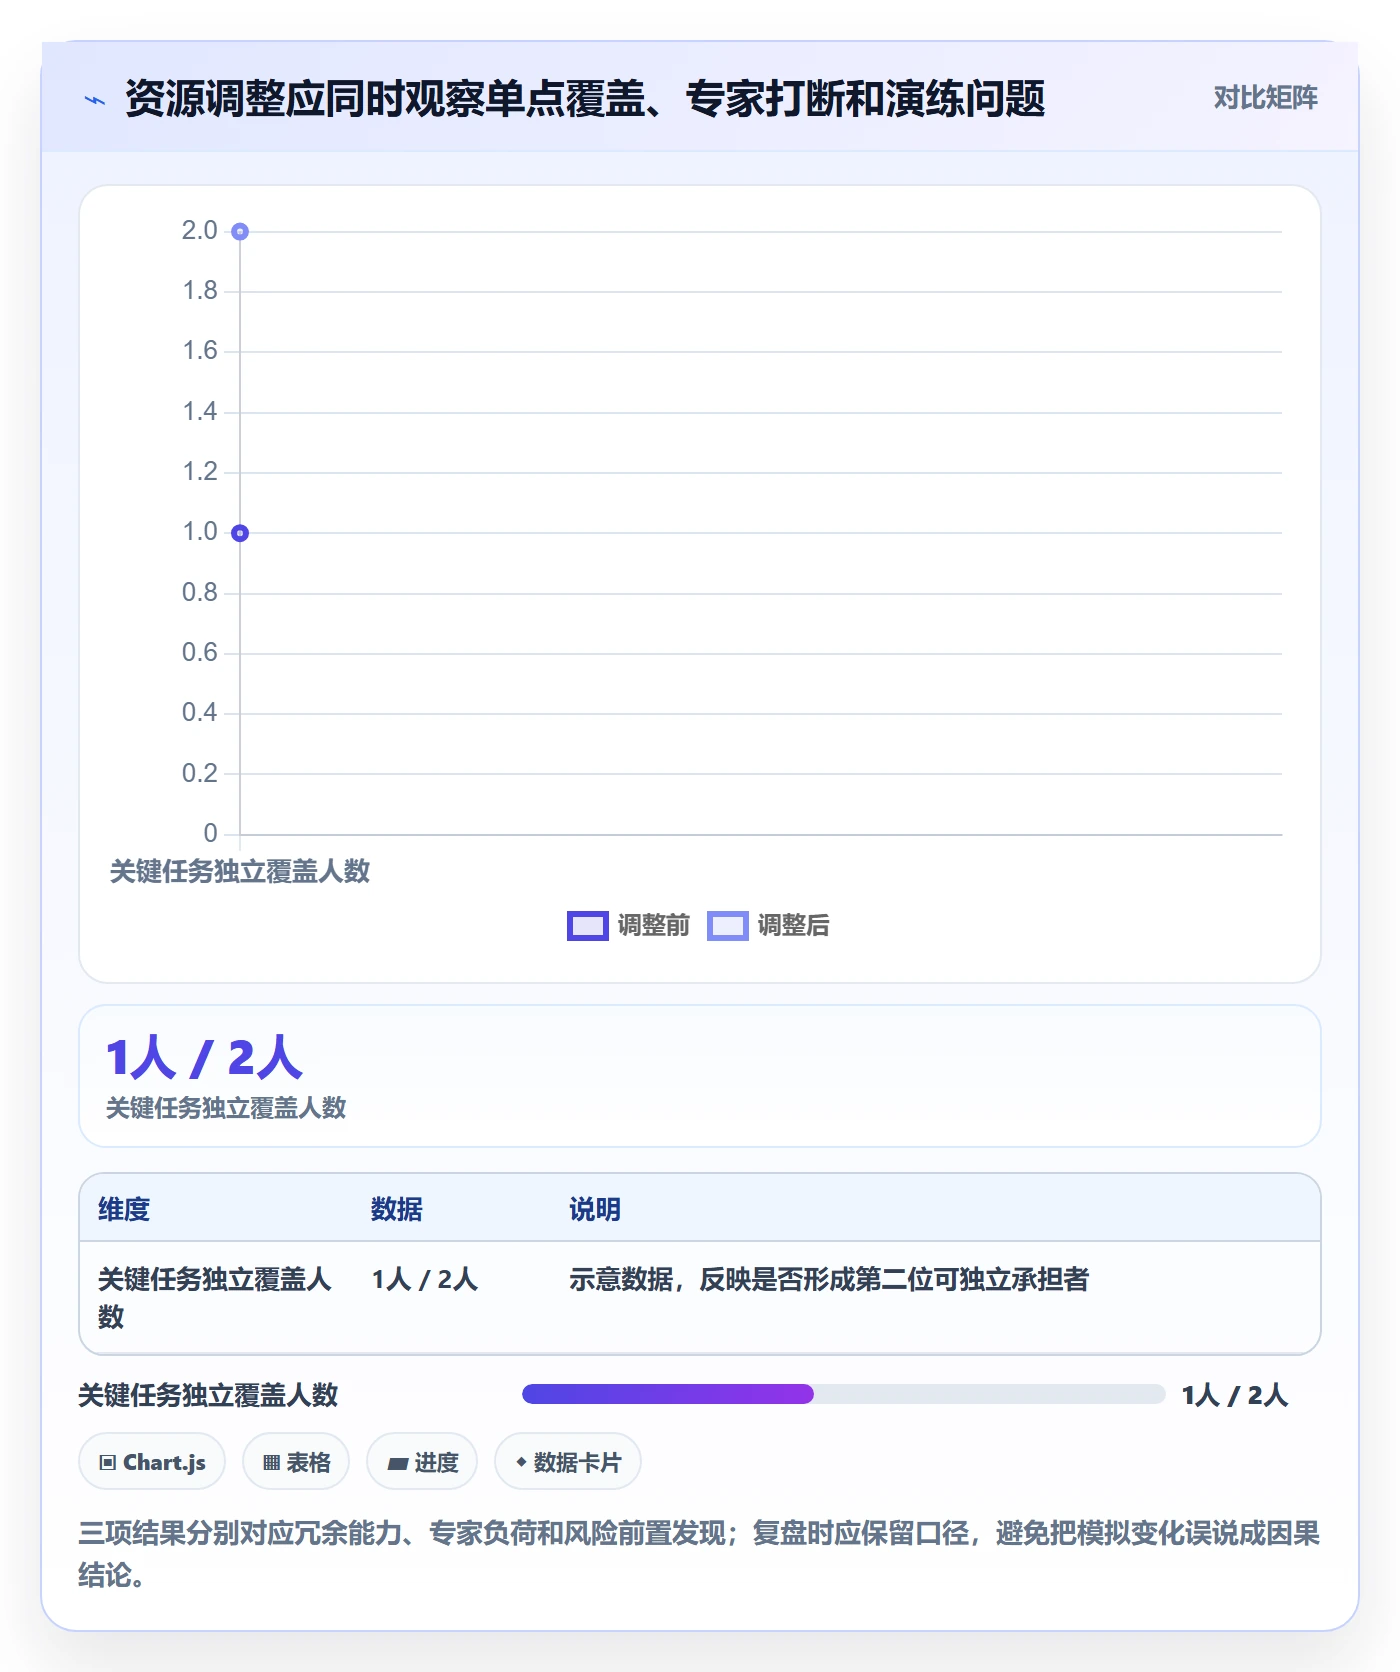Screen dimensions: 1400x1672
Task: Click the 维度 column header
Action: 124,1209
